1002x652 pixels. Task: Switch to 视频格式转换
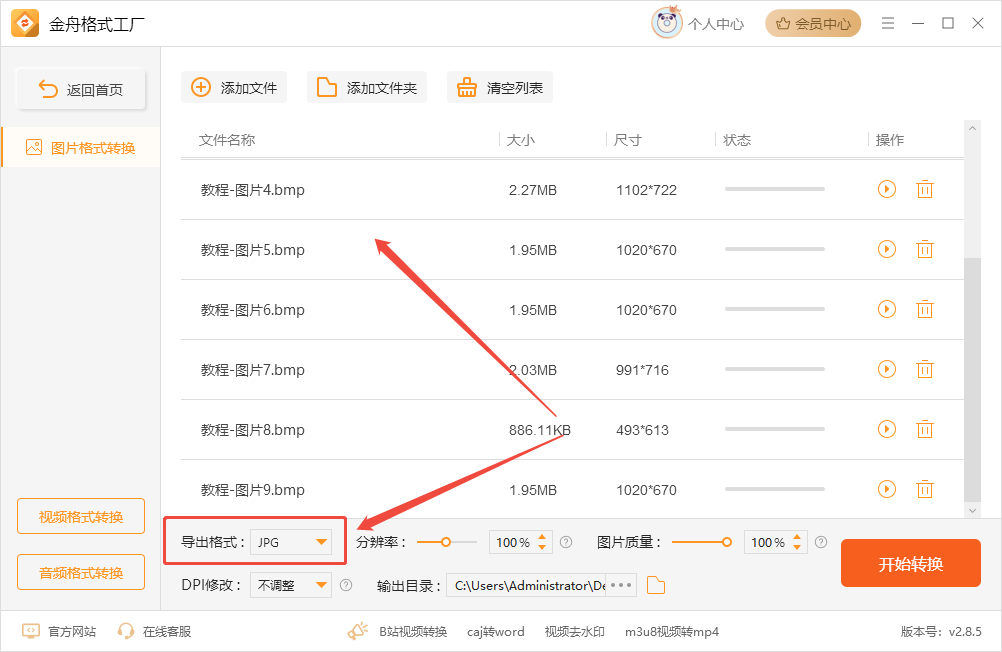tap(81, 516)
